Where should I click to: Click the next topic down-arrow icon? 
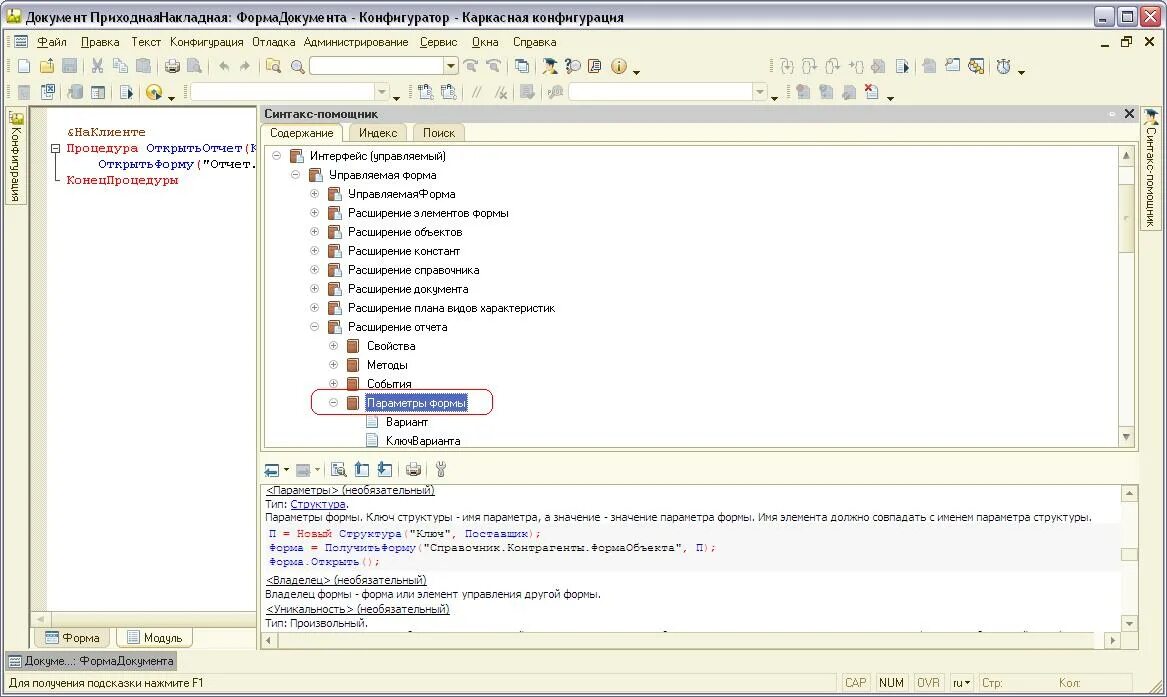pos(385,470)
